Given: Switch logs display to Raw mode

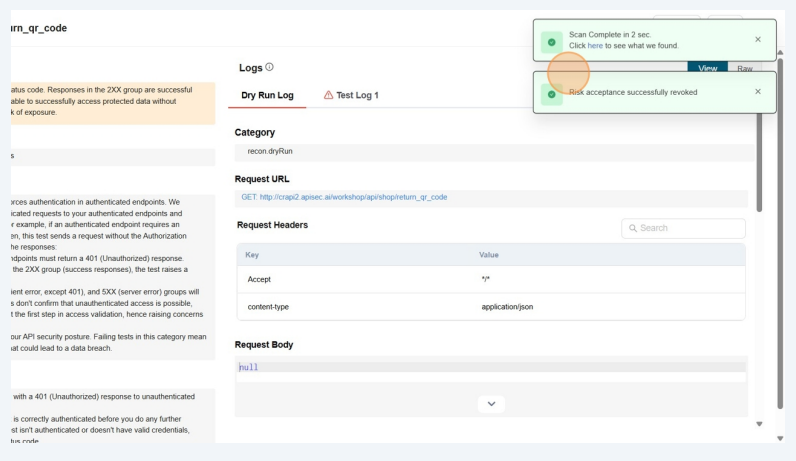Looking at the screenshot, I should tap(744, 68).
